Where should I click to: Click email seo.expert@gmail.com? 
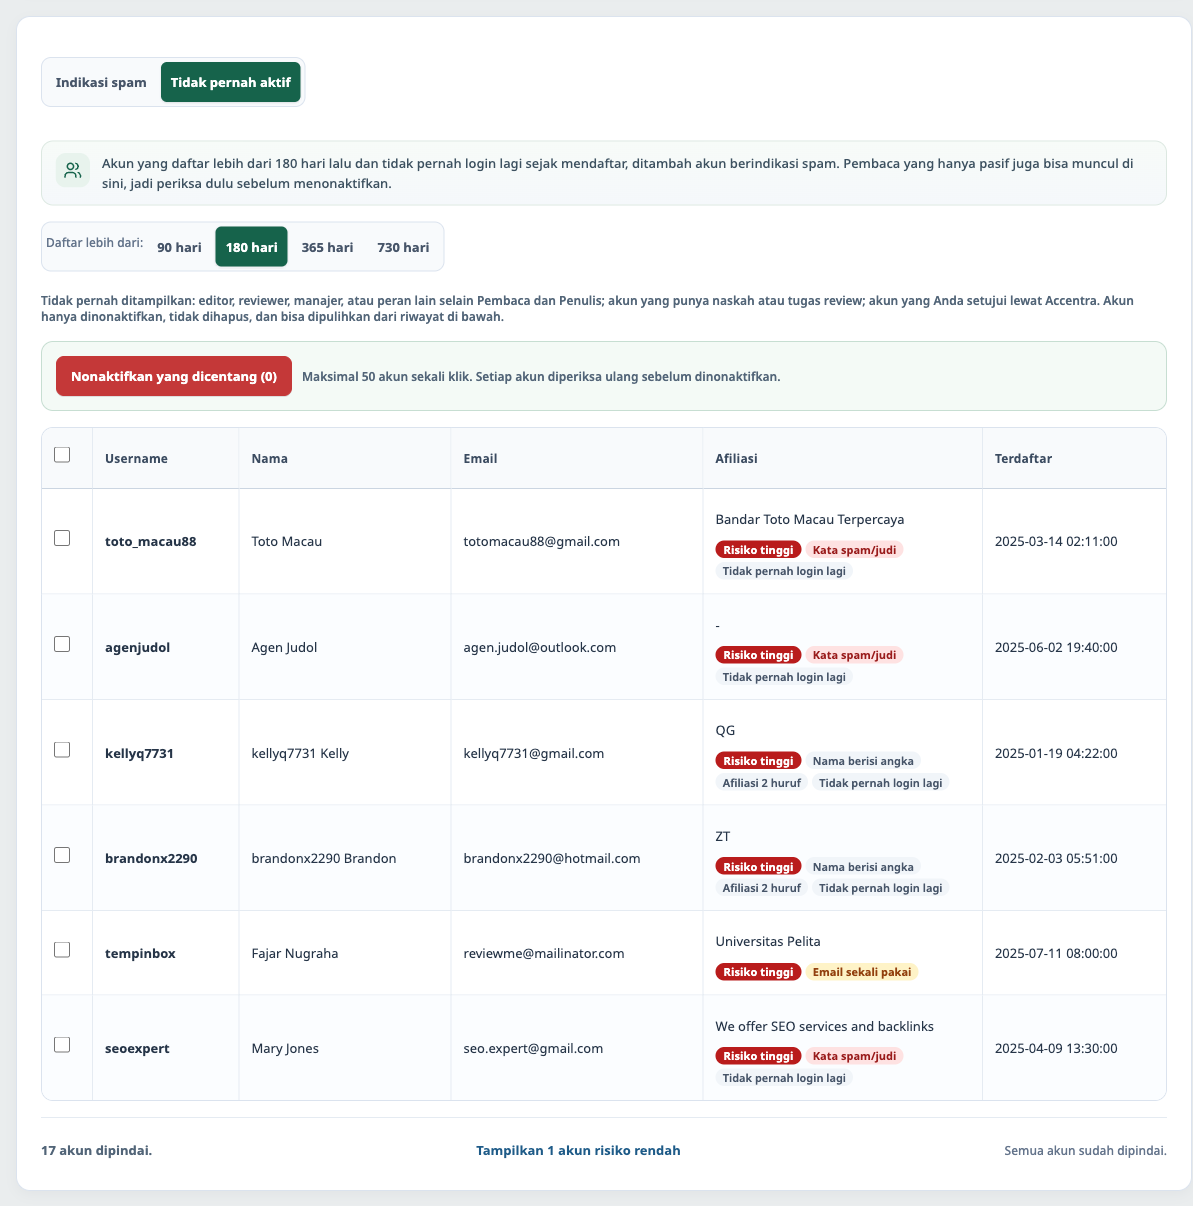point(534,1048)
